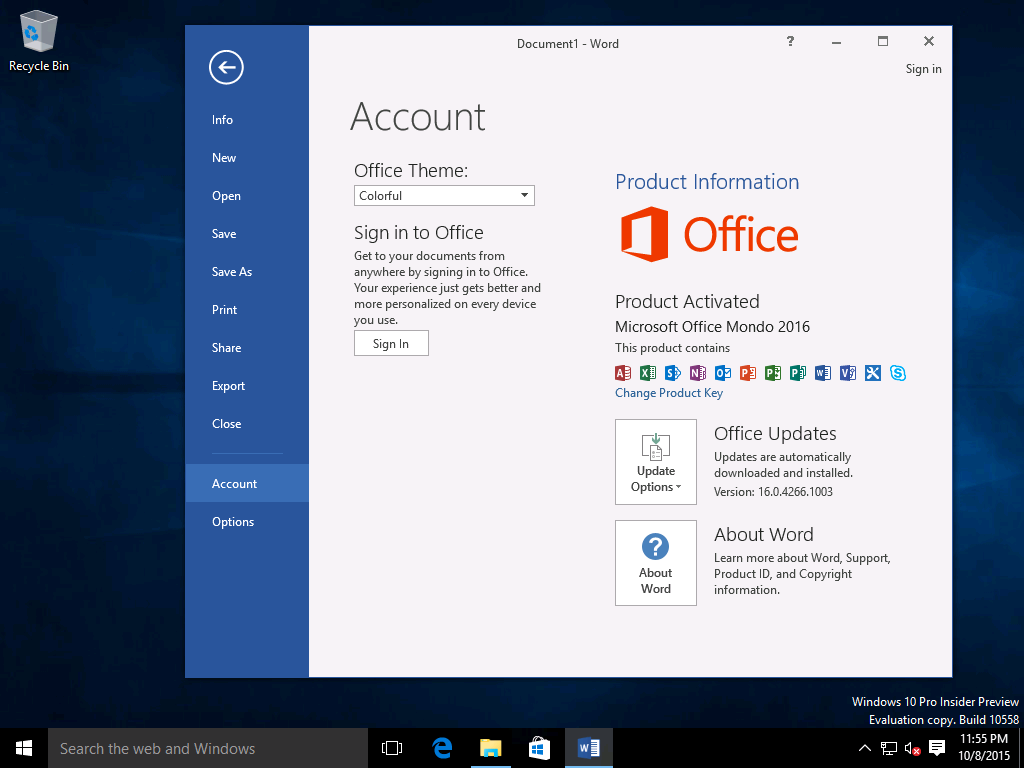The width and height of the screenshot is (1024, 768).
Task: Click the Skype product icon
Action: pyautogui.click(x=898, y=373)
